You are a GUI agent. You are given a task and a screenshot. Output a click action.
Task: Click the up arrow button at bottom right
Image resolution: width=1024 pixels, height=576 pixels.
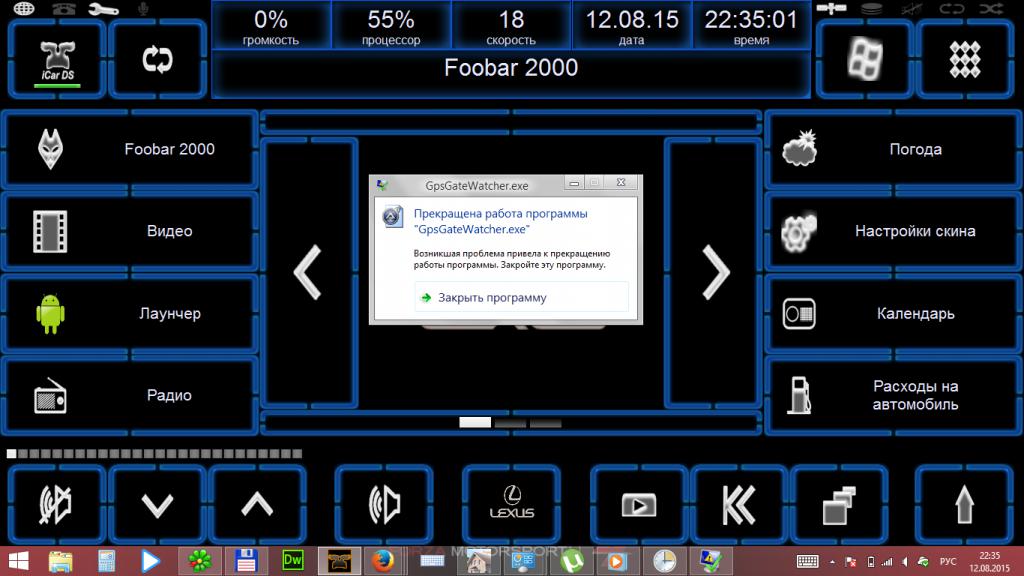[965, 505]
